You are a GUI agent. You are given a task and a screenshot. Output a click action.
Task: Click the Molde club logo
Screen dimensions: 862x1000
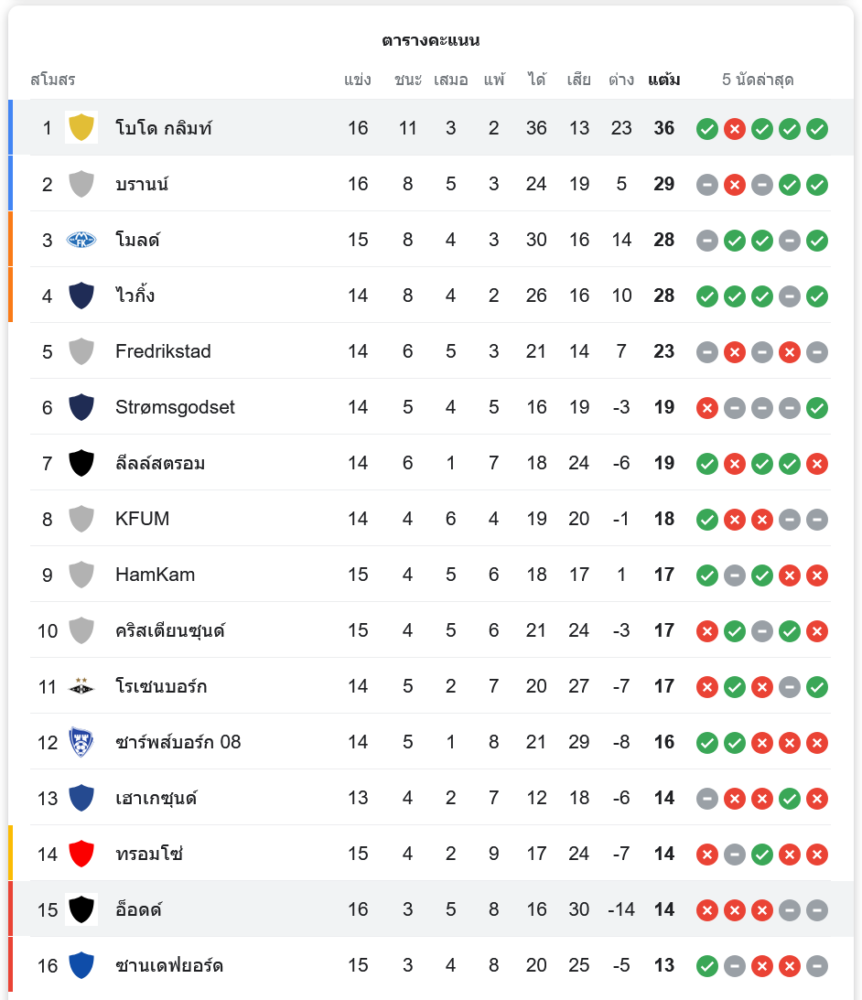tap(82, 240)
